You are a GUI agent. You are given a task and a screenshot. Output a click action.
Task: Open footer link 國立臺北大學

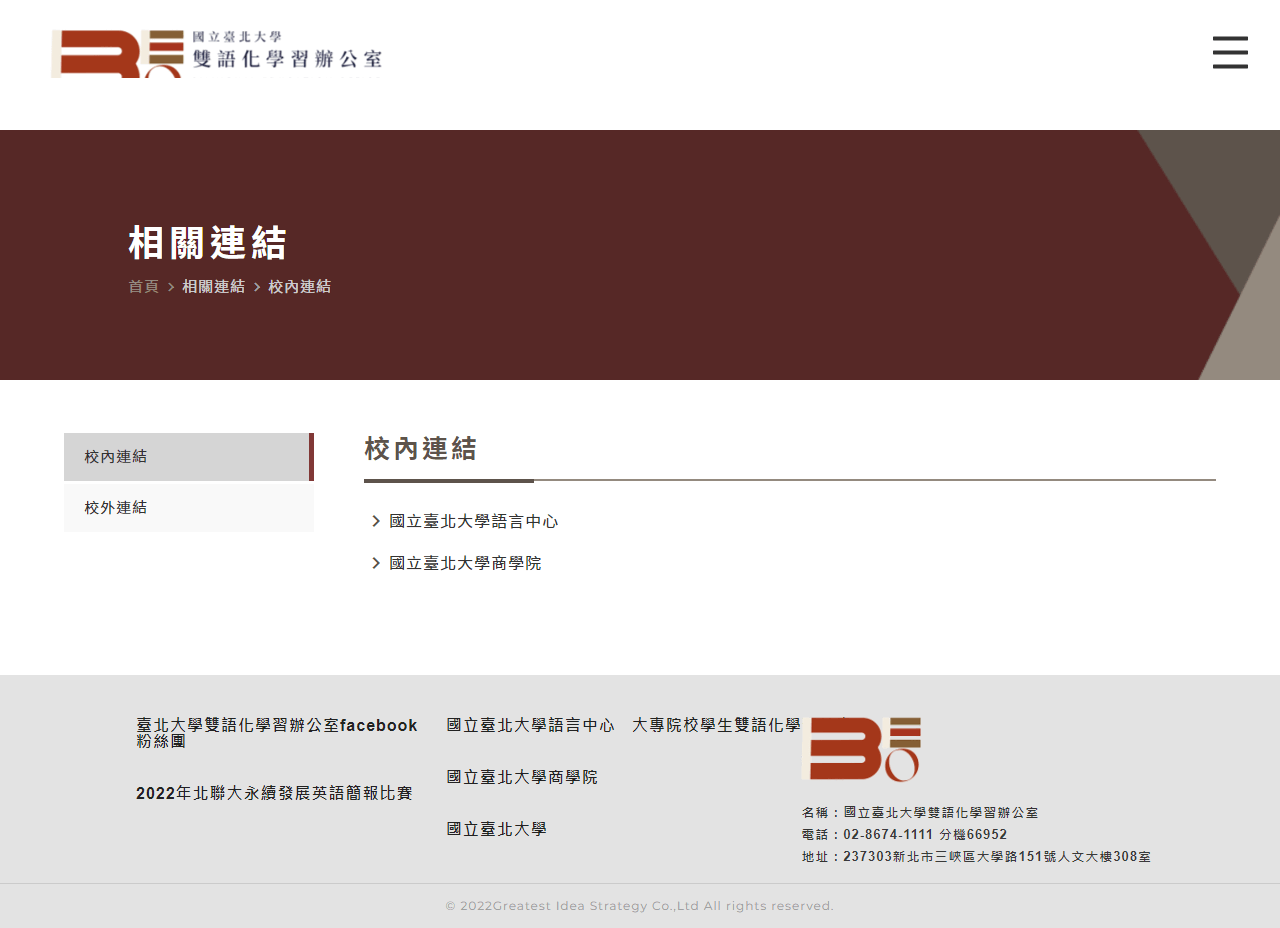tap(497, 830)
